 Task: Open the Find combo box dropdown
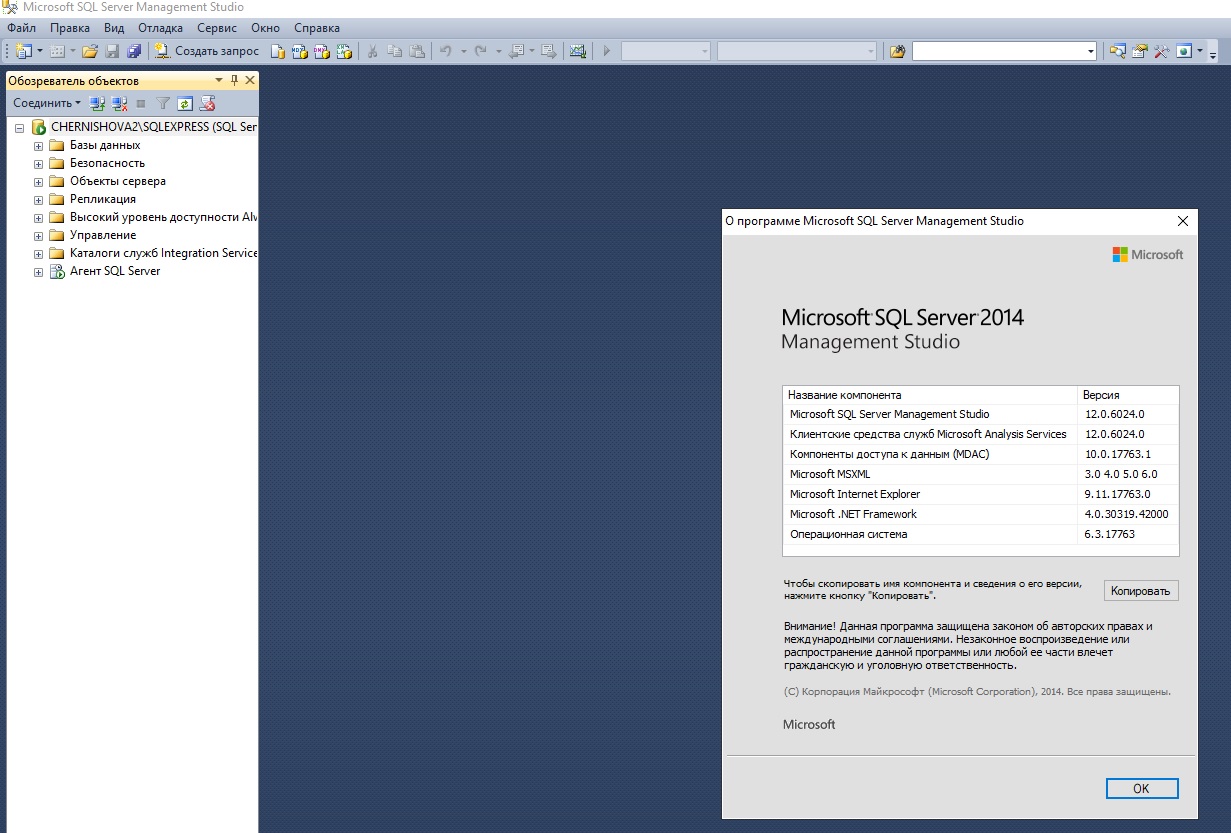coord(1091,51)
